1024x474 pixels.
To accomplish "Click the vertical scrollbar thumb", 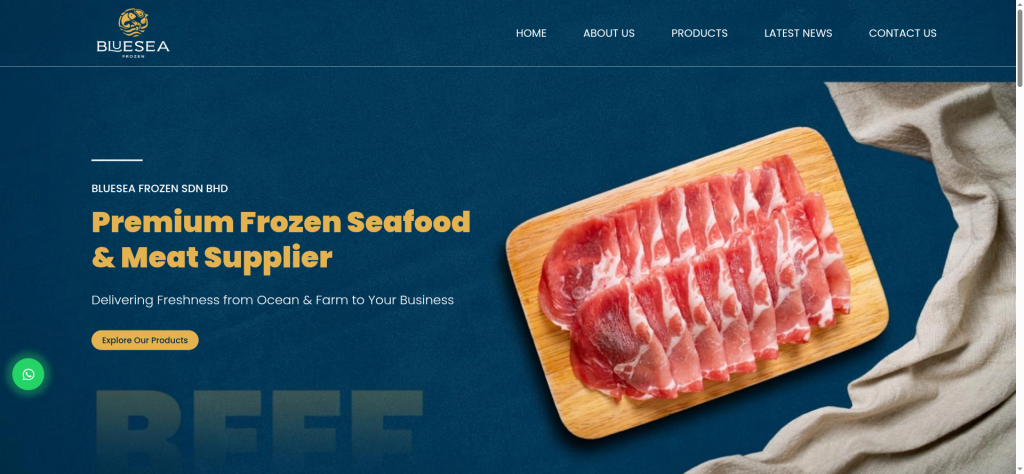I will [1019, 46].
